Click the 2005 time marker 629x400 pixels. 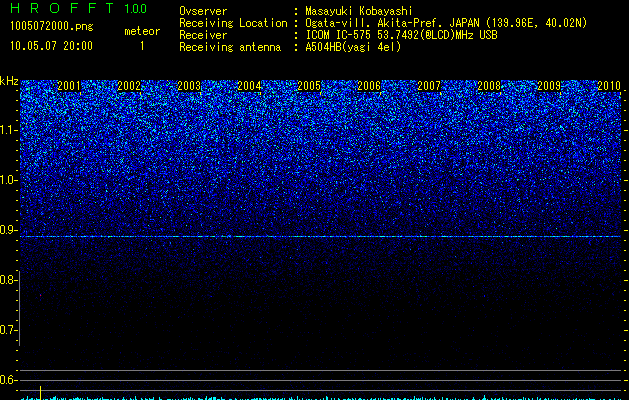(309, 86)
